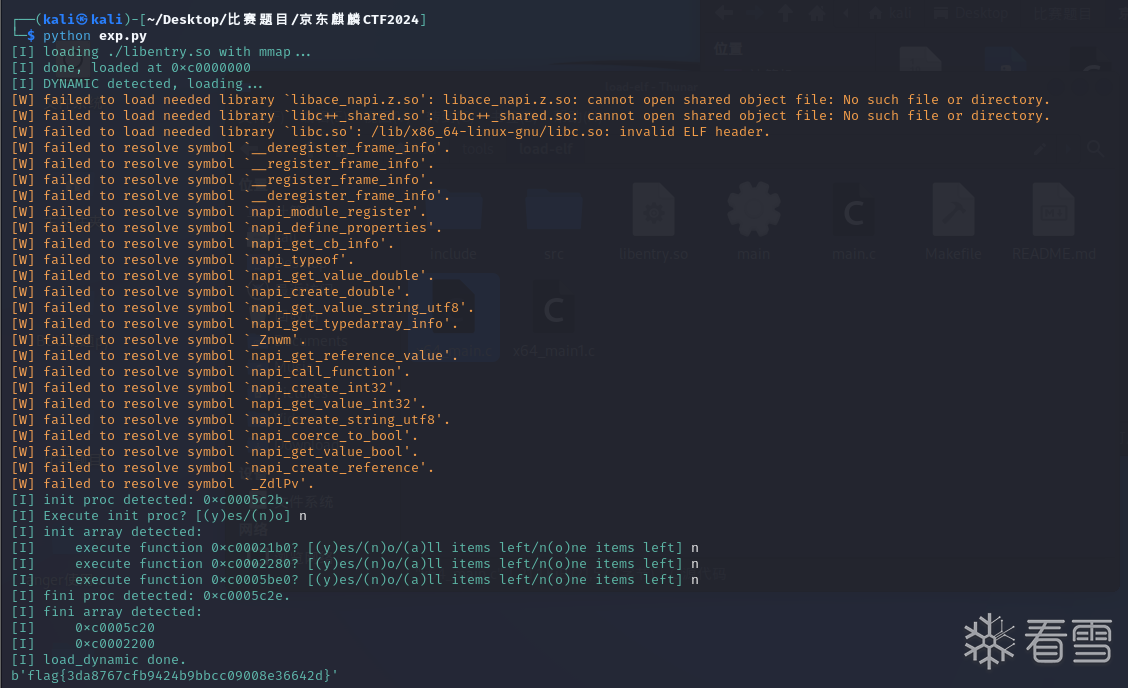
Task: Click the napi_get_cb_info warning line
Action: [x=203, y=243]
